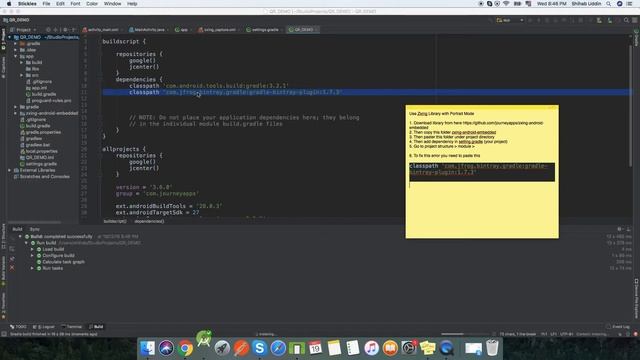
Task: Open Finder from the Dock
Action: 147,348
